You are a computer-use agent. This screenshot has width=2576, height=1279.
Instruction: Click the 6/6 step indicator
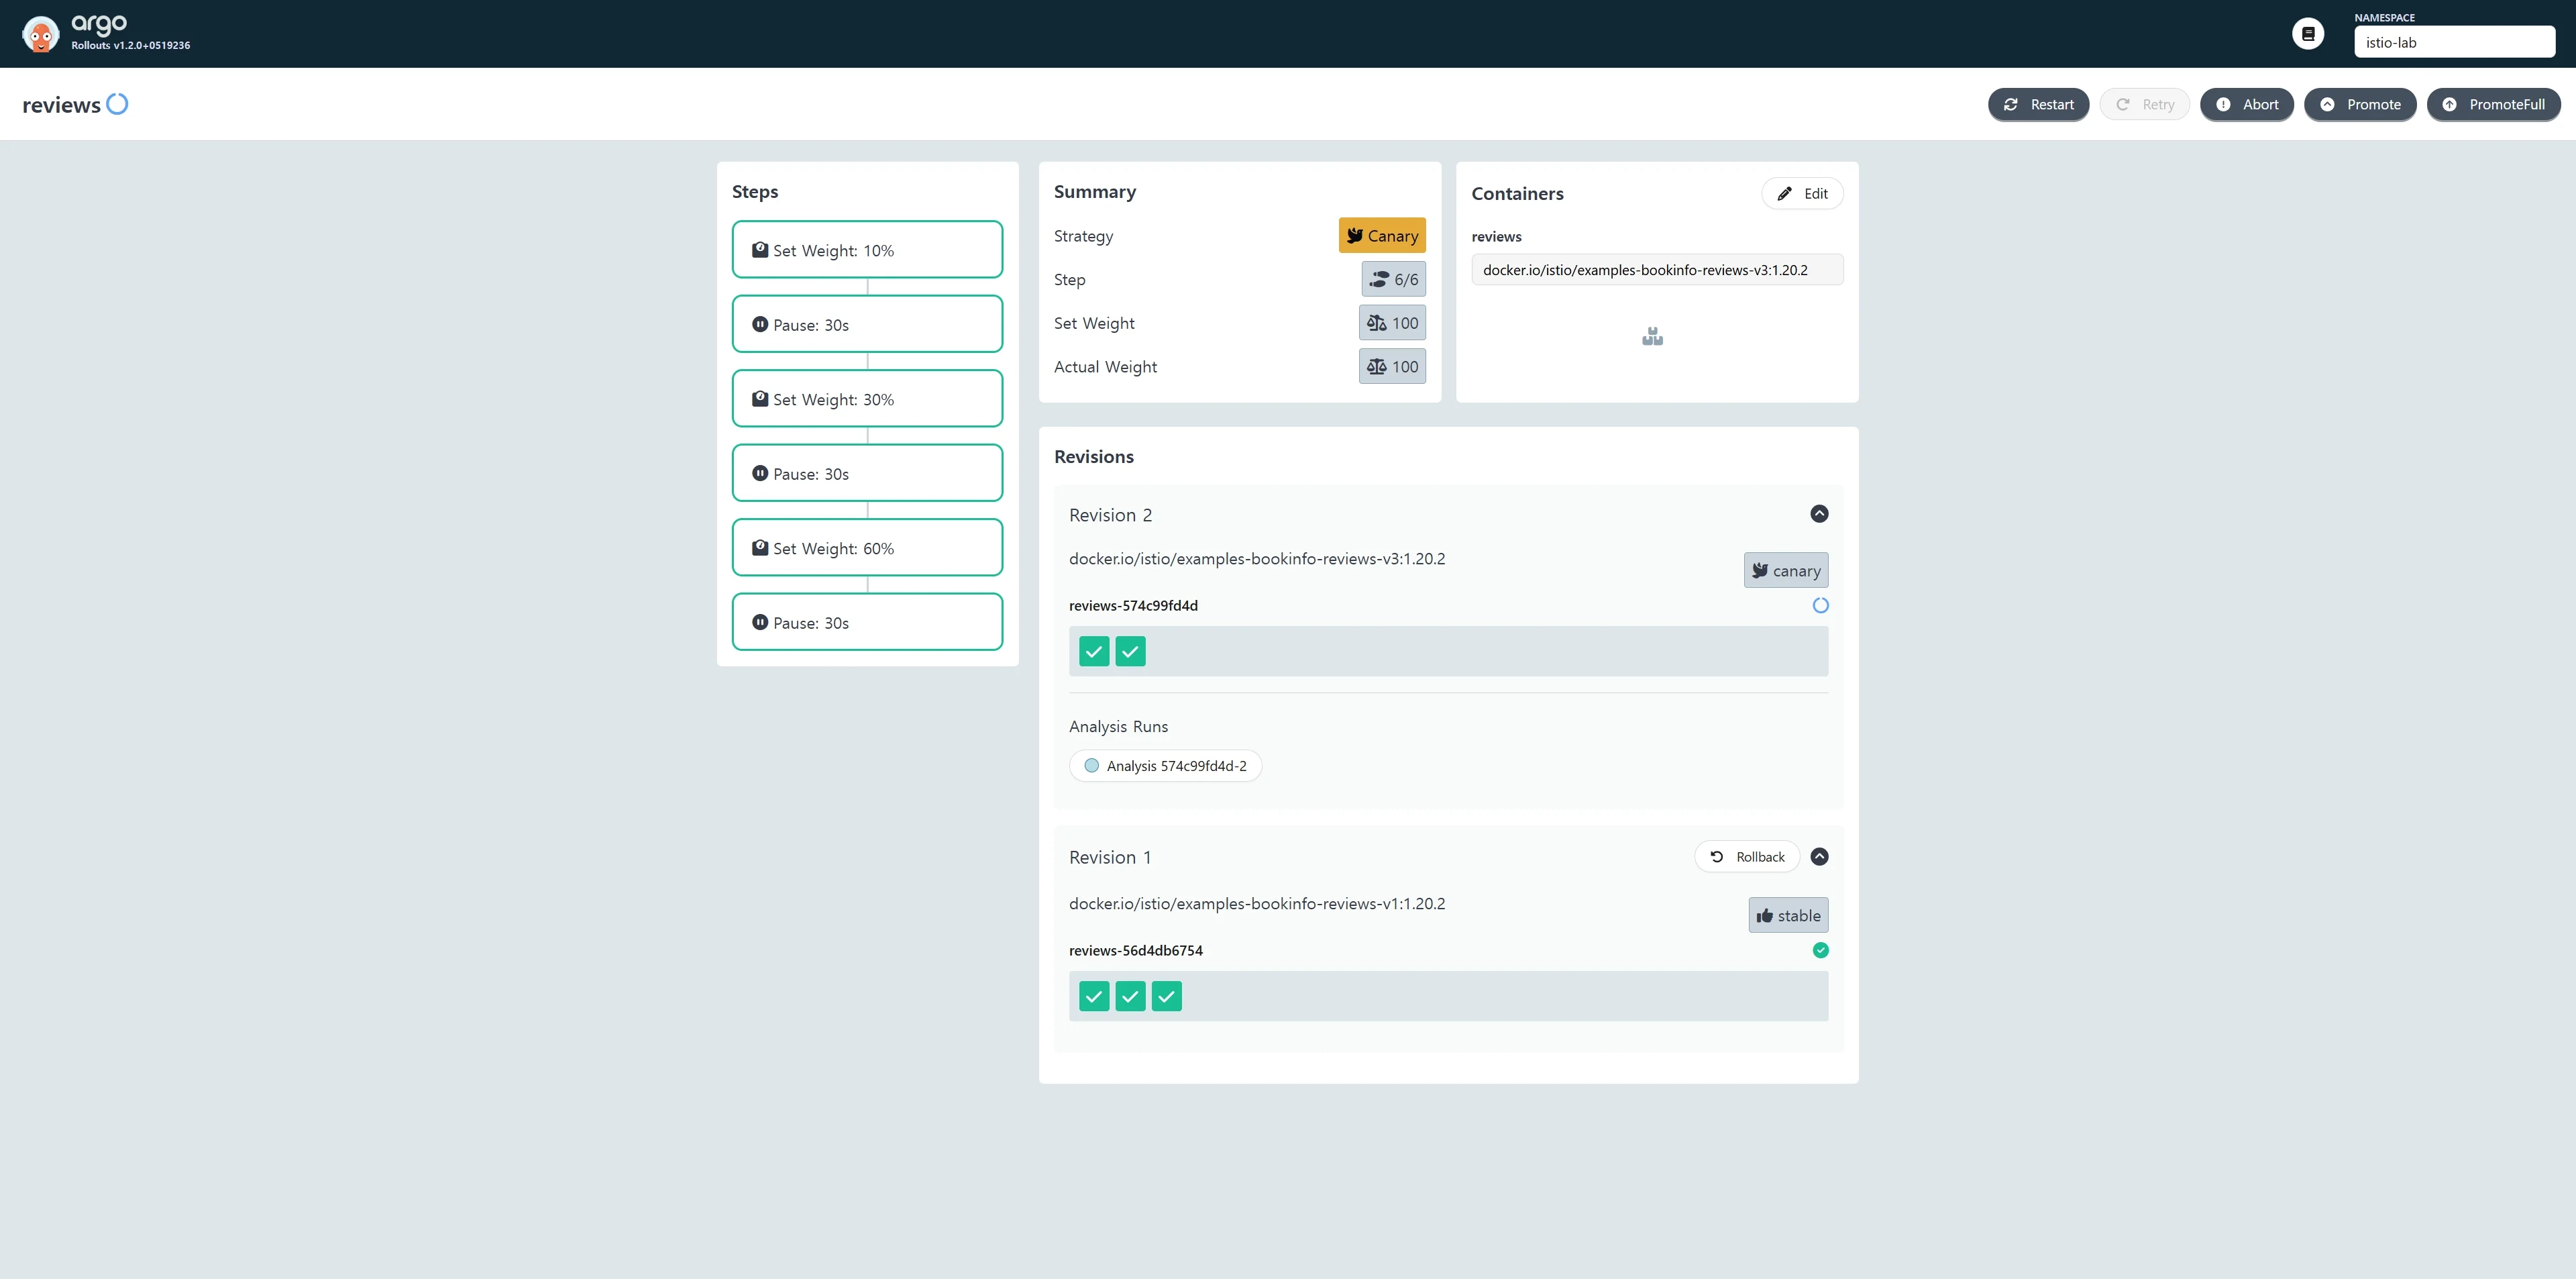click(x=1393, y=280)
